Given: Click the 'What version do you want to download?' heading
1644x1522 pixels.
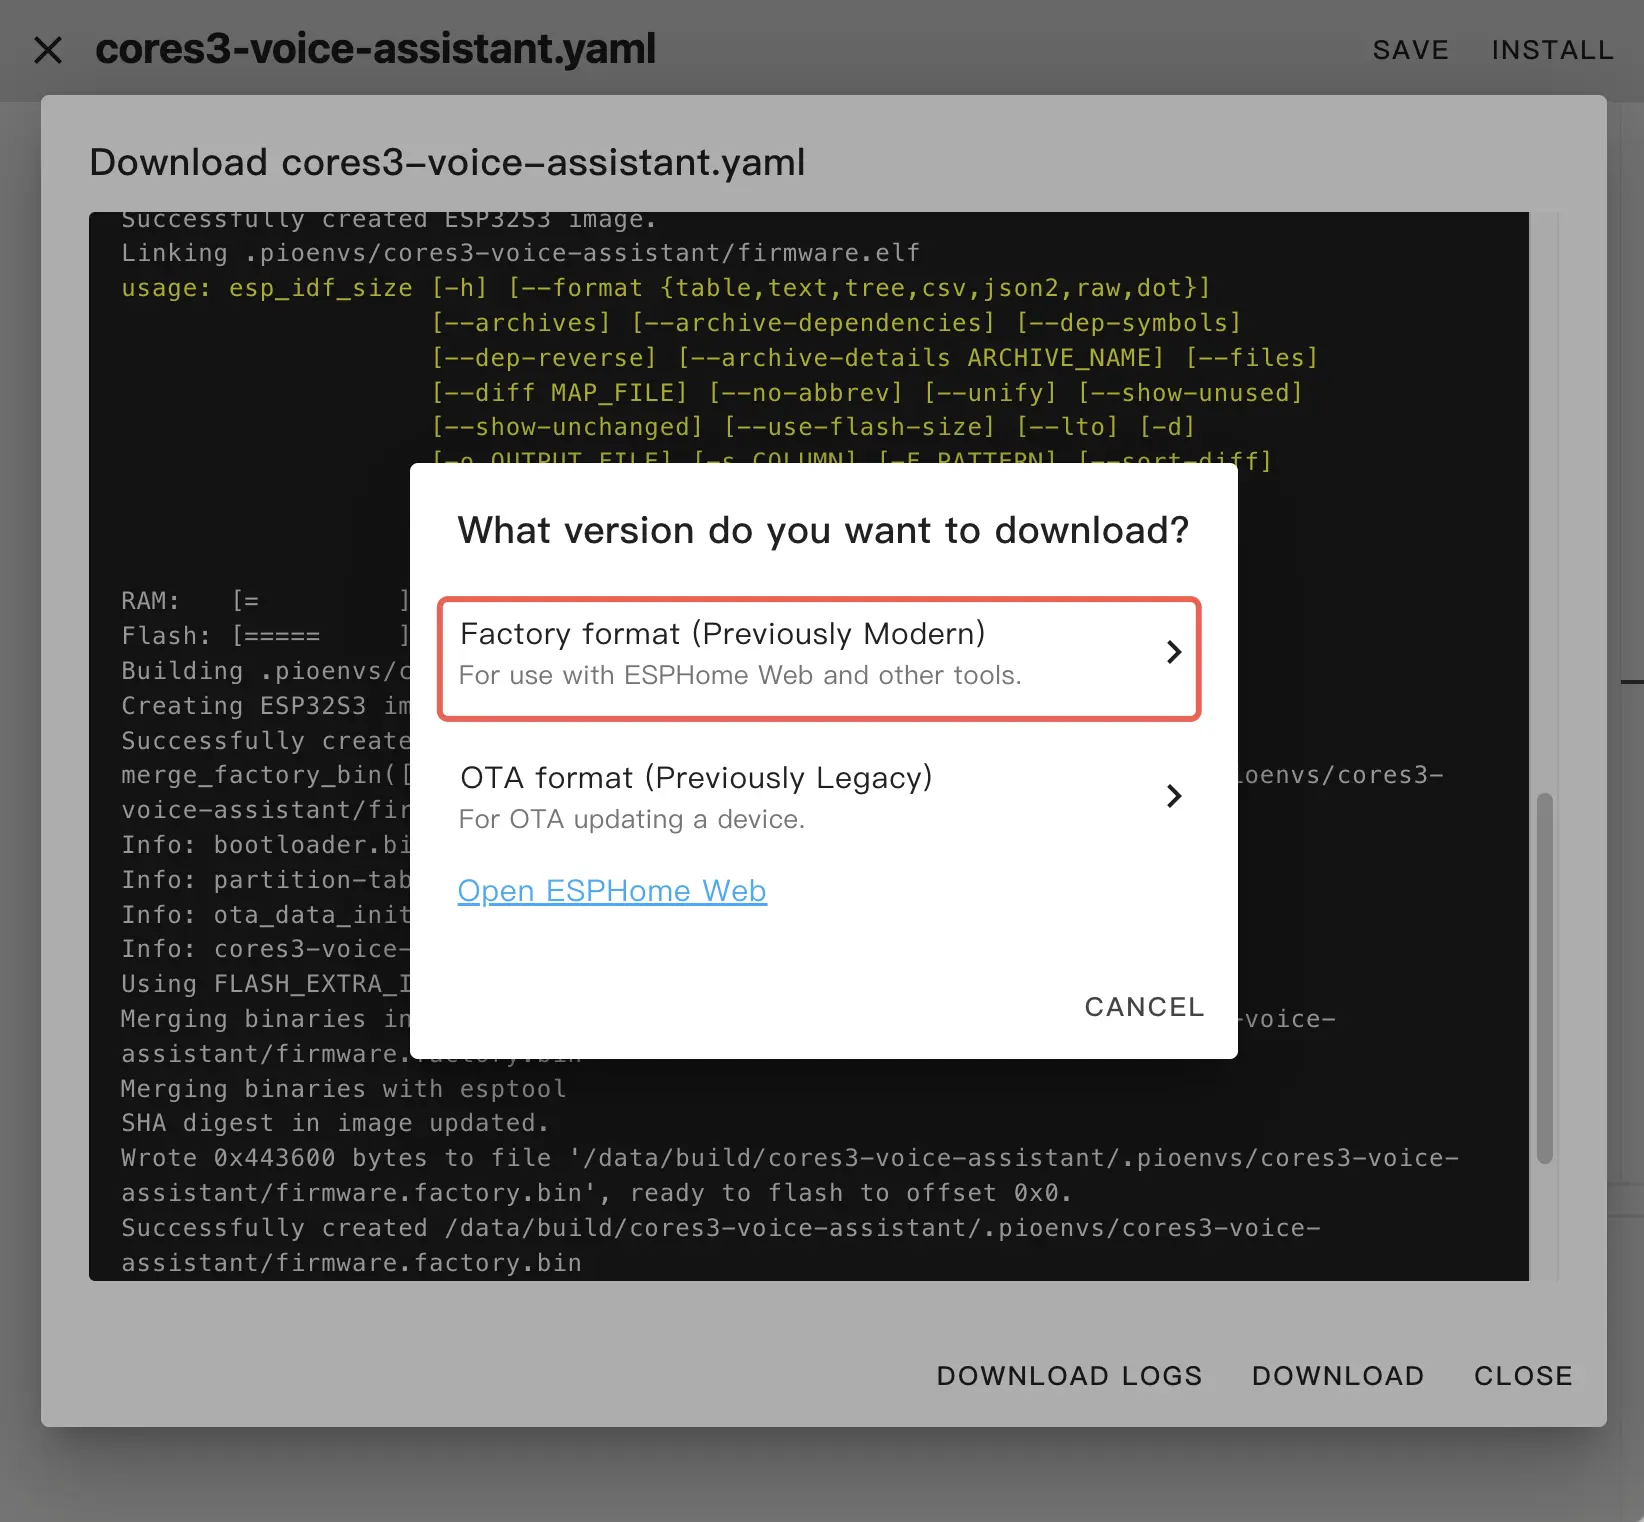Looking at the screenshot, I should [x=823, y=530].
